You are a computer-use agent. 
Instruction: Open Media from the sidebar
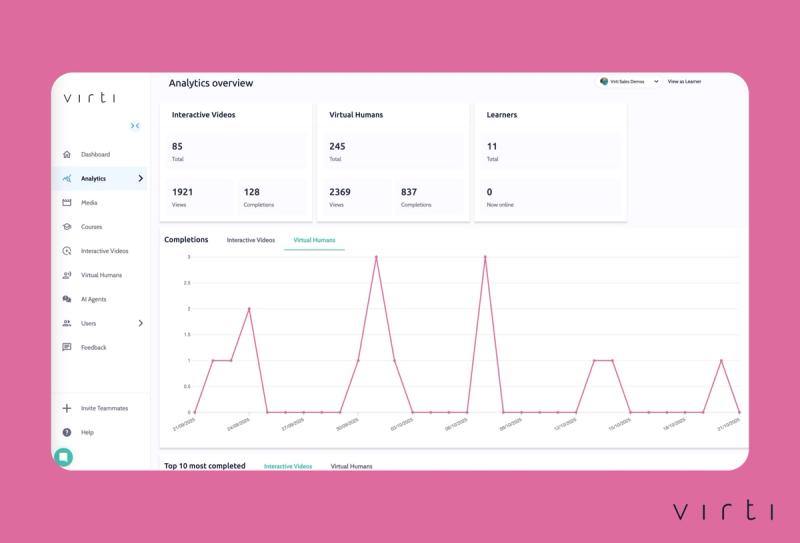point(89,203)
